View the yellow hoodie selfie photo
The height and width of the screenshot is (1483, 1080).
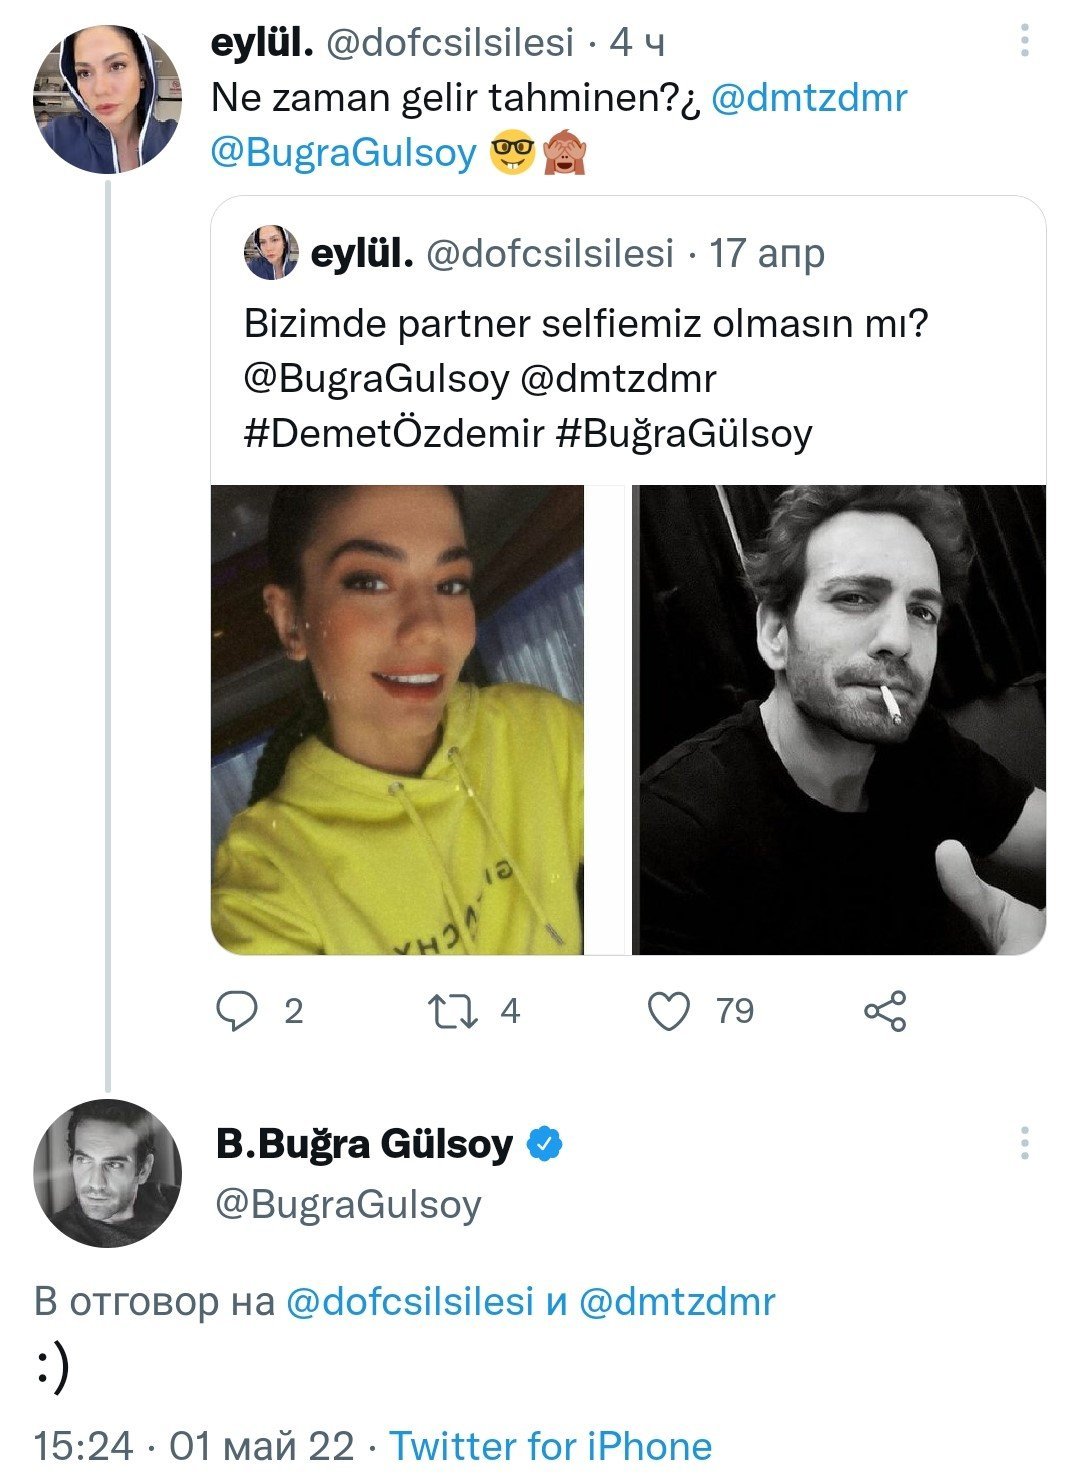coord(397,720)
